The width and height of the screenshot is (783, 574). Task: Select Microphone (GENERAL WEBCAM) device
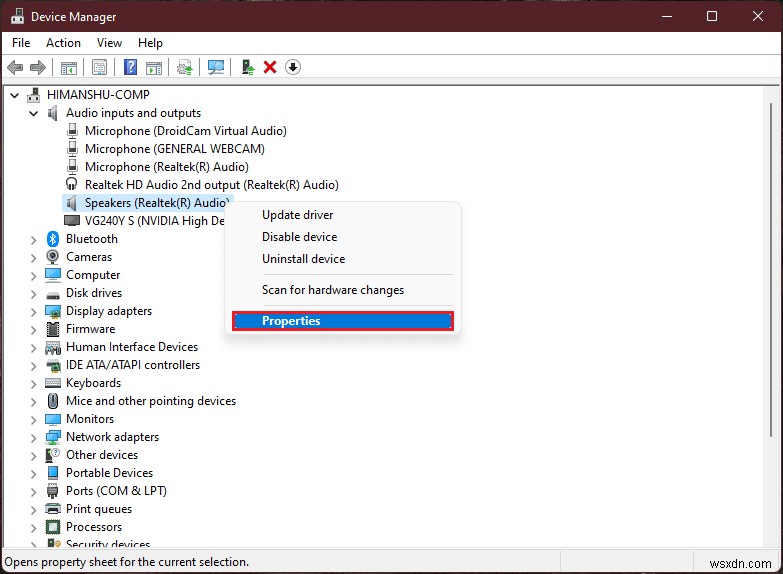tap(174, 148)
